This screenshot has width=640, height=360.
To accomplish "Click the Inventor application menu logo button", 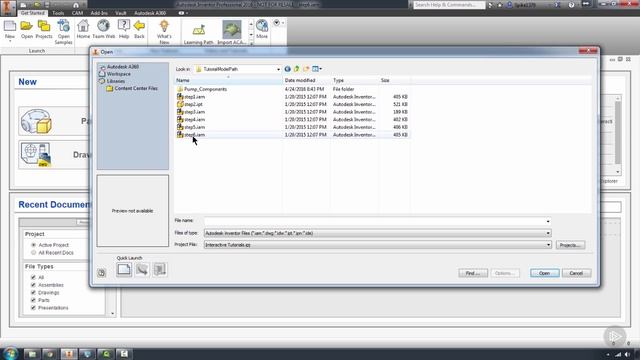I will tap(8, 7).
